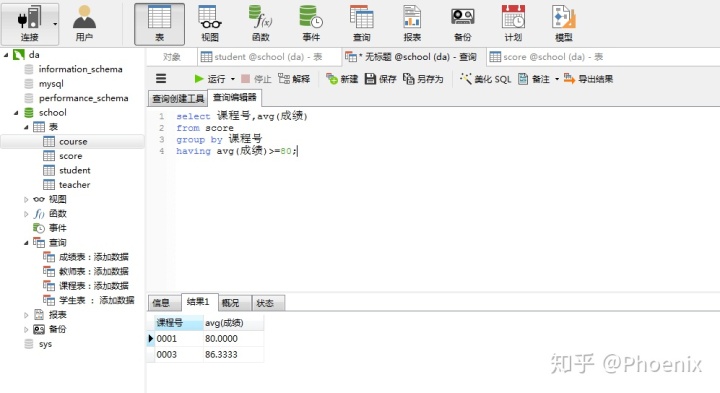
Task: Click the 备注 (Comment) button
Action: tap(534, 79)
